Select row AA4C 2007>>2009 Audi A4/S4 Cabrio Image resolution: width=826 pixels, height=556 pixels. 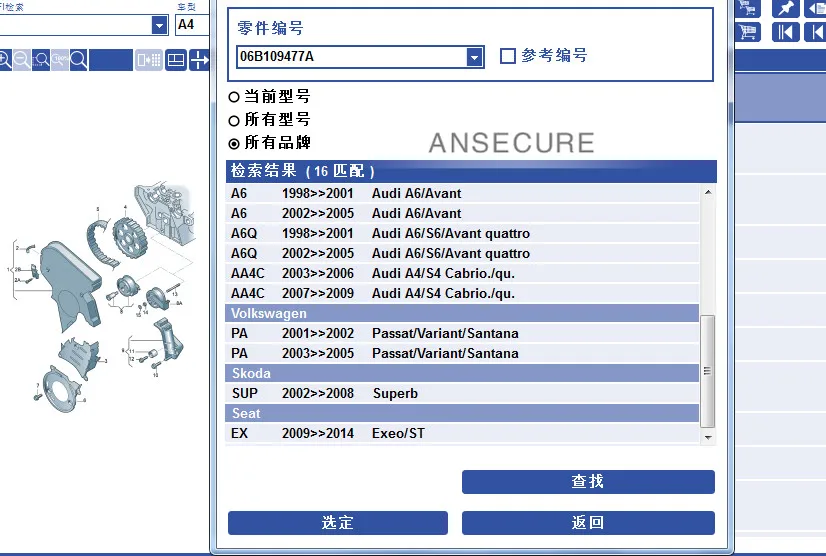coord(462,294)
